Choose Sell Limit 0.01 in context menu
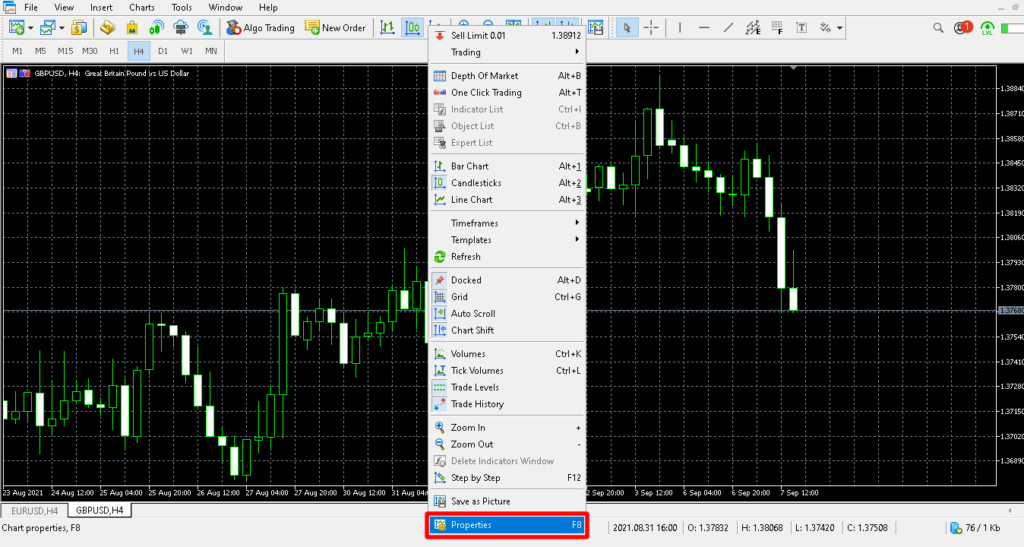The image size is (1024, 547). tap(507, 35)
